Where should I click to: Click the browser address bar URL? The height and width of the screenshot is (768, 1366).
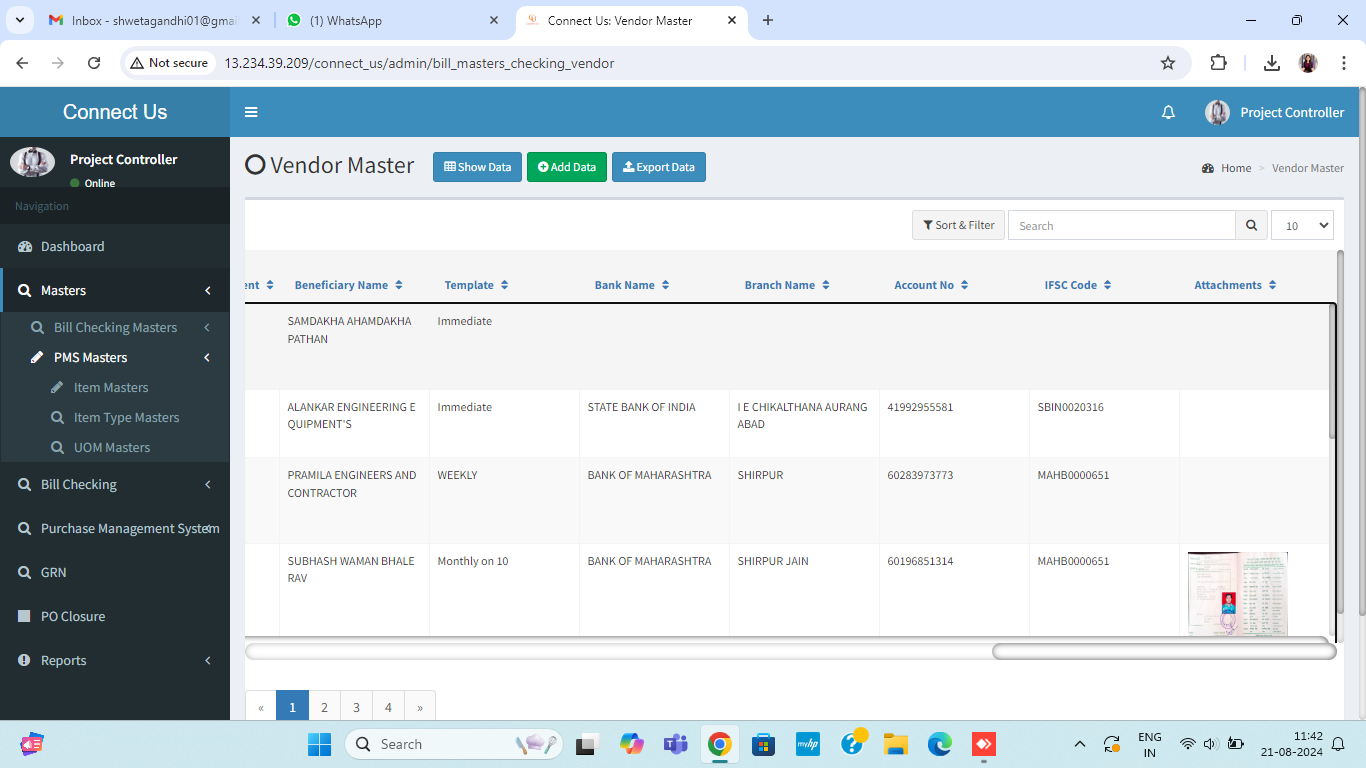419,63
